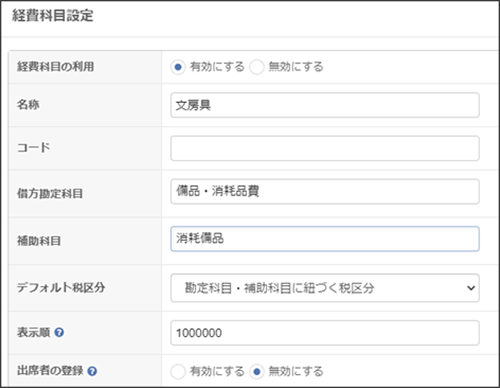
Task: Click the 借方勘定科目 row label
Action: 50,193
